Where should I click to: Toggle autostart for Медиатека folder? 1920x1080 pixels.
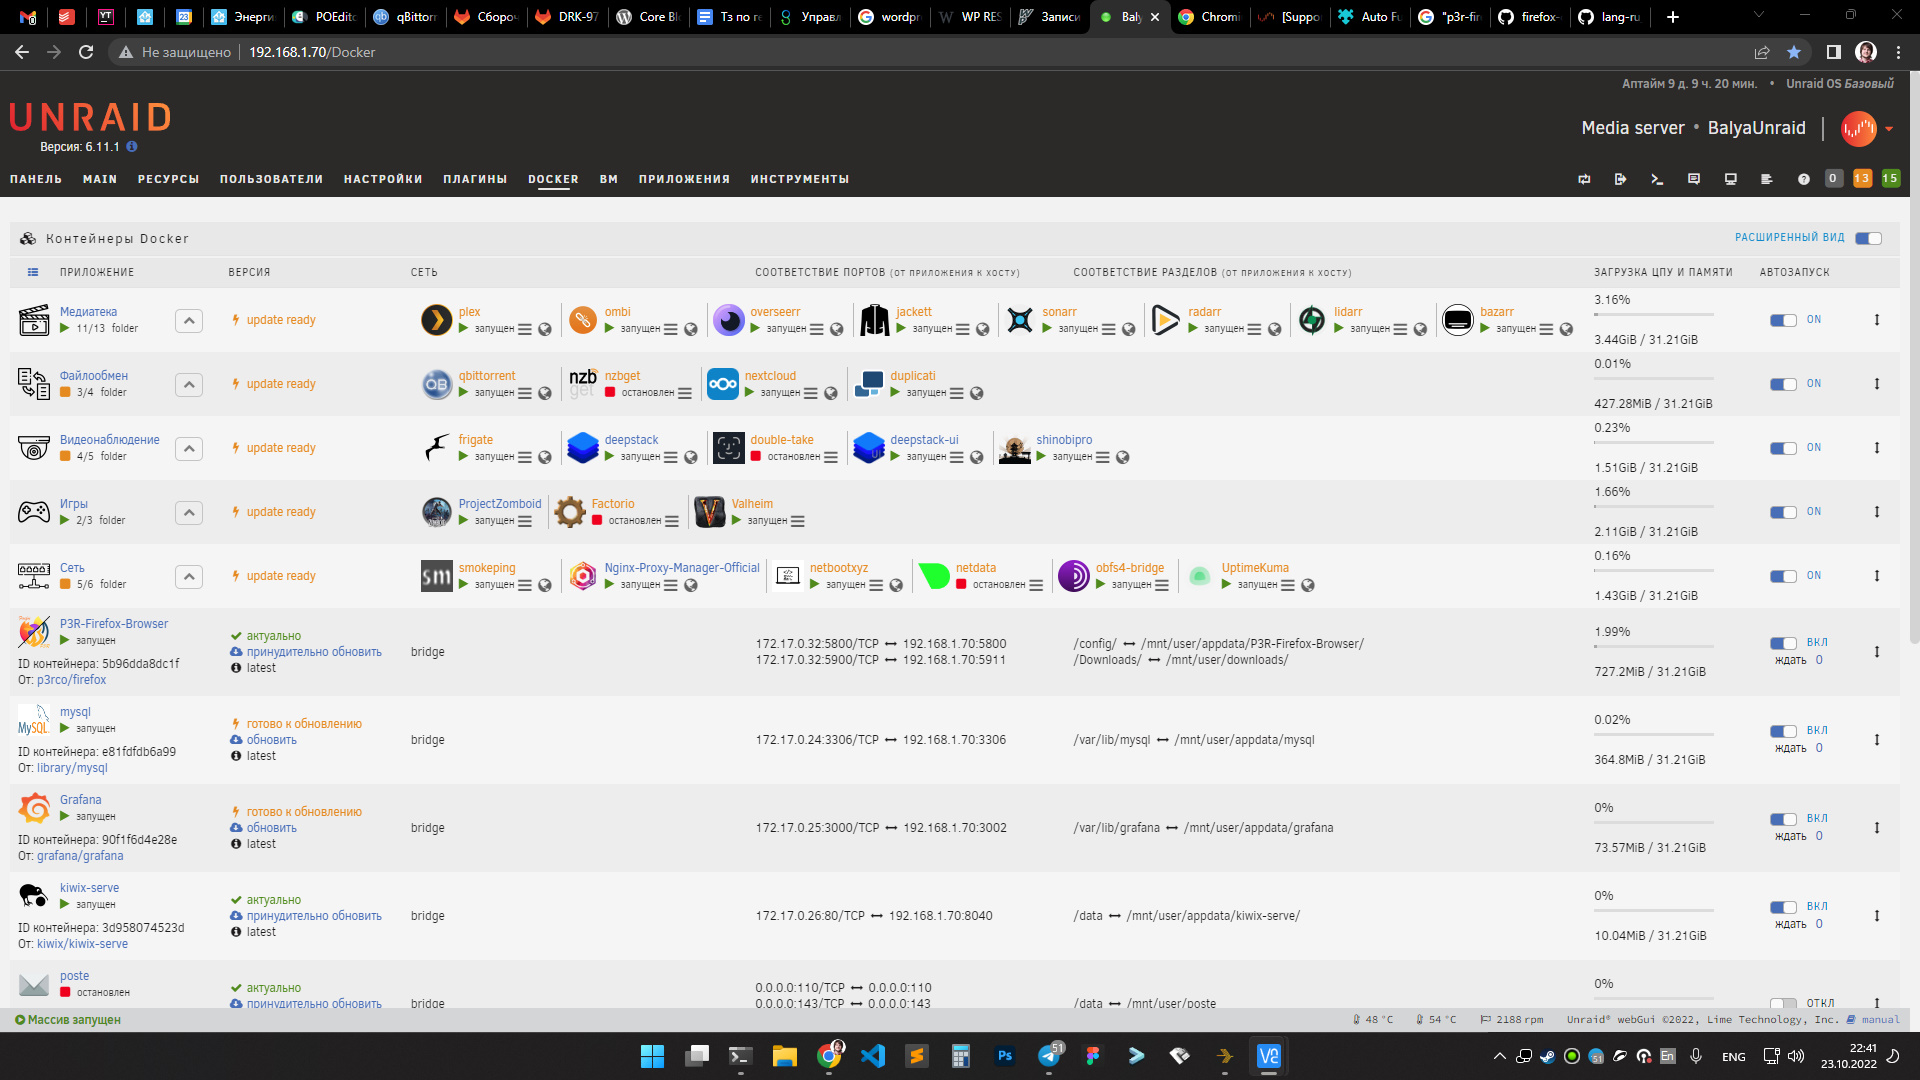coord(1783,320)
